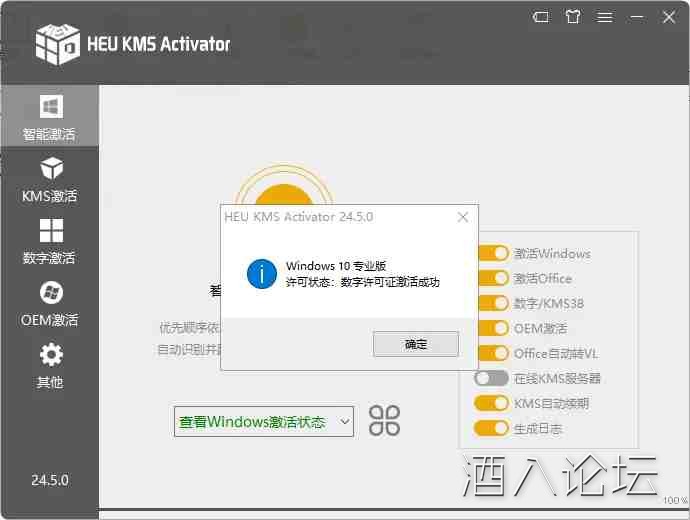
Task: Disable the KMS自动续期 switch
Action: (x=492, y=404)
